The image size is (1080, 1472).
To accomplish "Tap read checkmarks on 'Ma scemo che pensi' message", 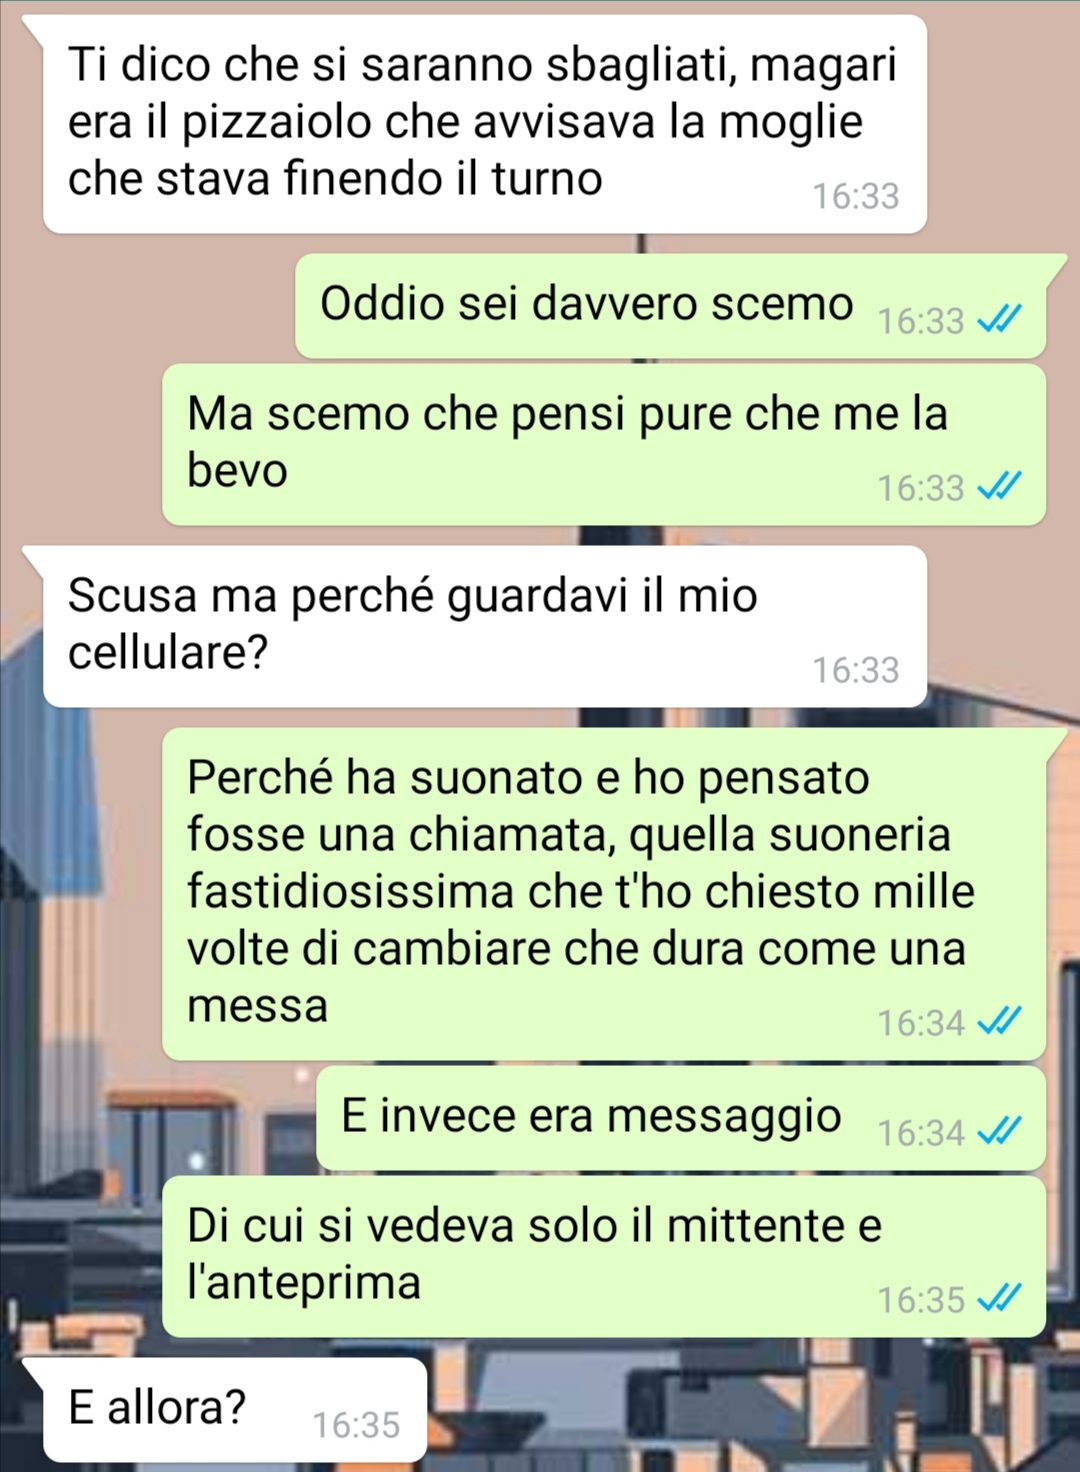I will point(999,487).
